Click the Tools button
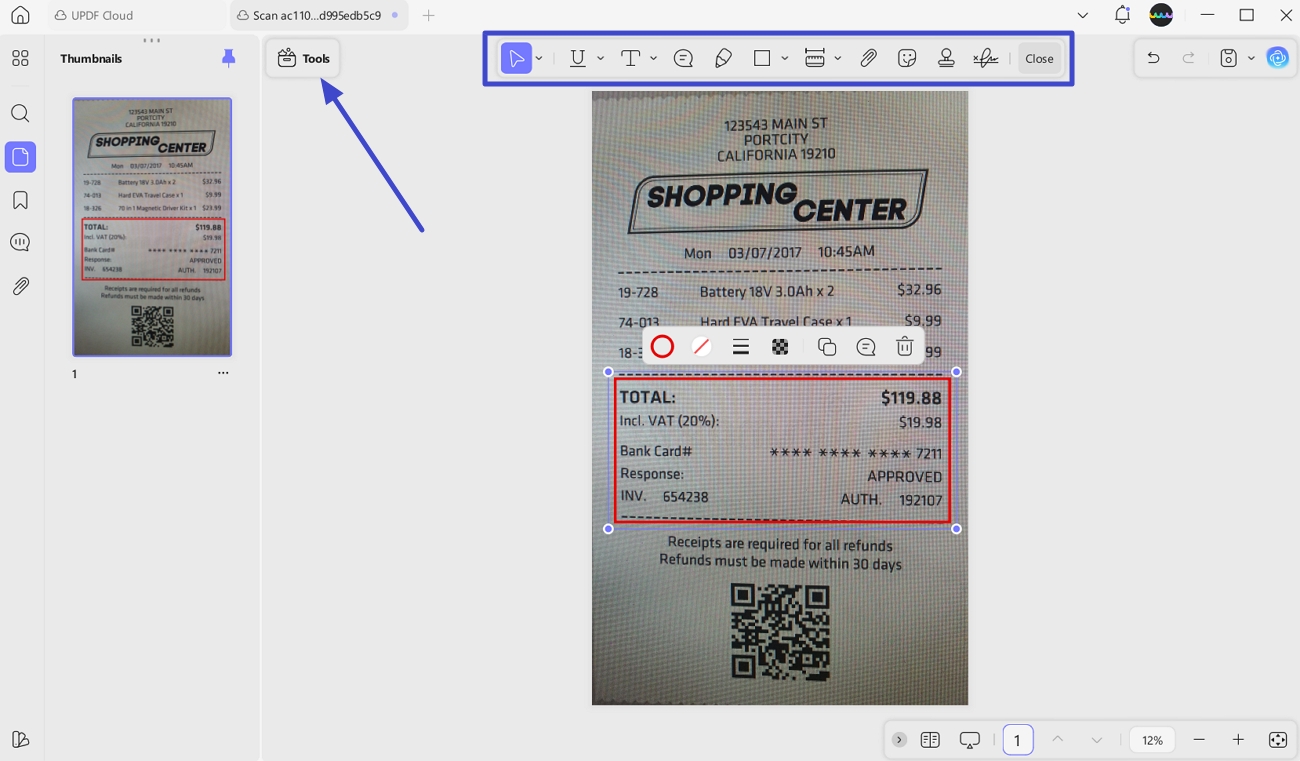Image resolution: width=1300 pixels, height=761 pixels. click(303, 58)
